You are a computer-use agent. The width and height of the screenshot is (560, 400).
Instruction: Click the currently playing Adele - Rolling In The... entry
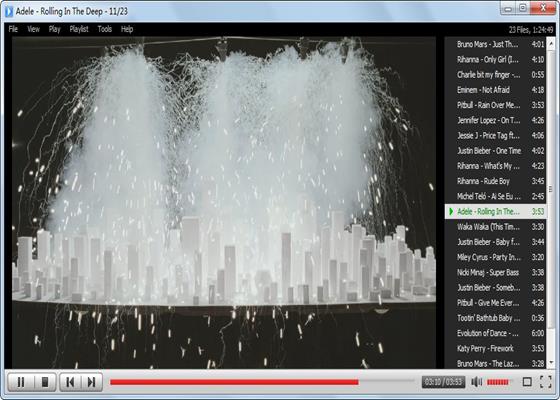point(495,211)
